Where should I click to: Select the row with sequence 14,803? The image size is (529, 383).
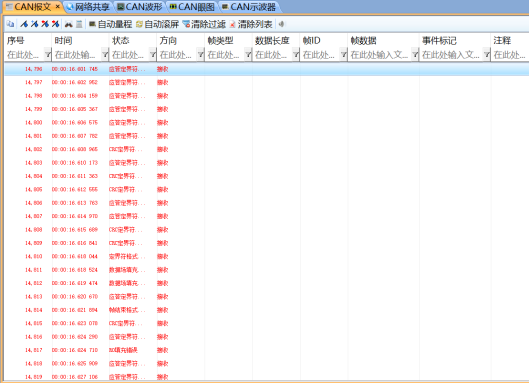(x=267, y=163)
